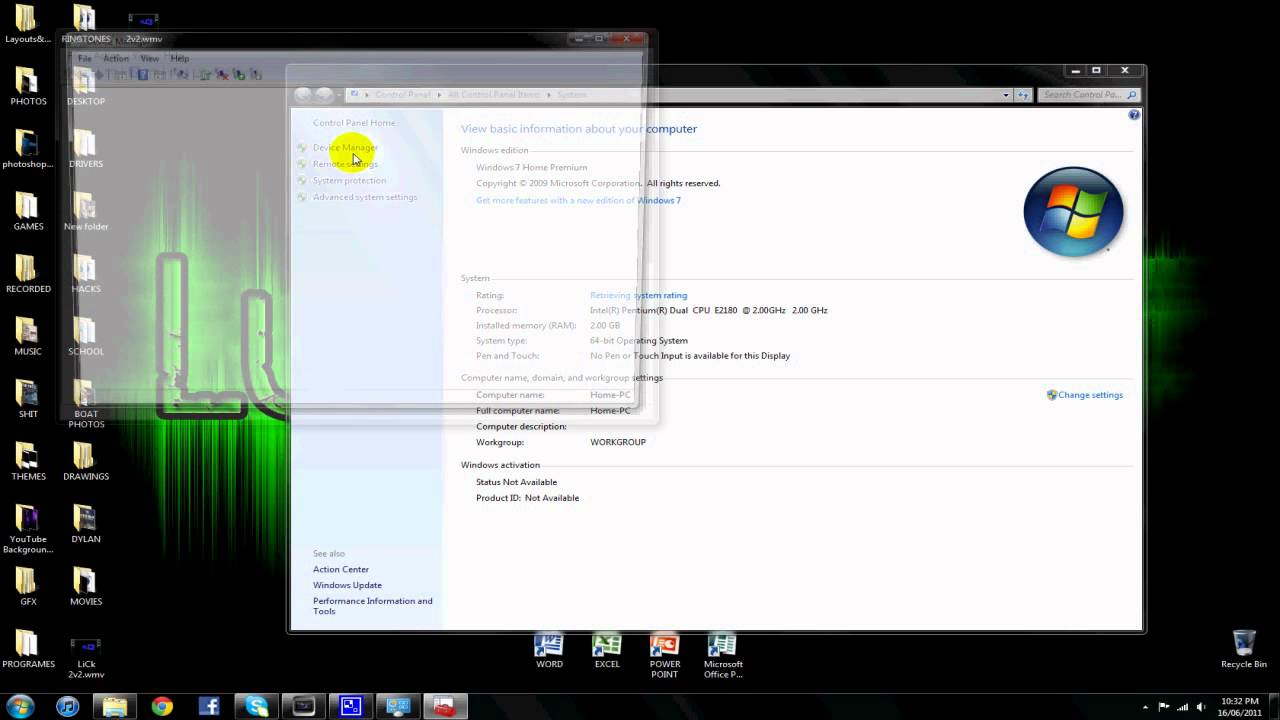Open Device Manager link in sidebar

[345, 147]
